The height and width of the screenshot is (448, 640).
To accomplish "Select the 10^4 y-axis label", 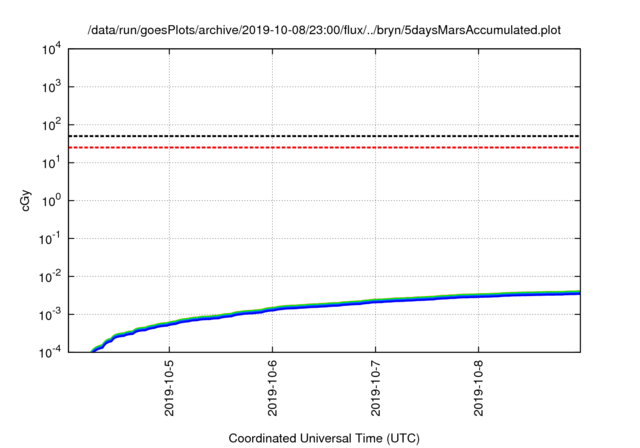I will (51, 50).
